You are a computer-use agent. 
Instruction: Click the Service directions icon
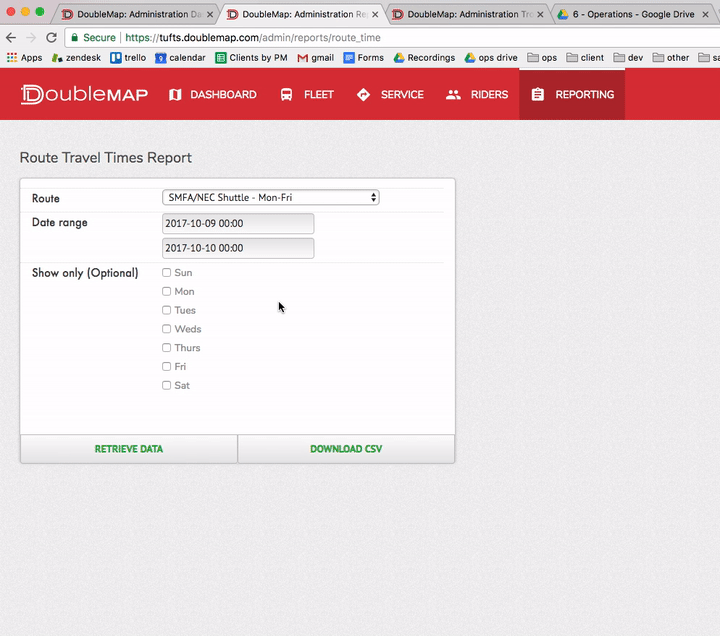[x=363, y=95]
